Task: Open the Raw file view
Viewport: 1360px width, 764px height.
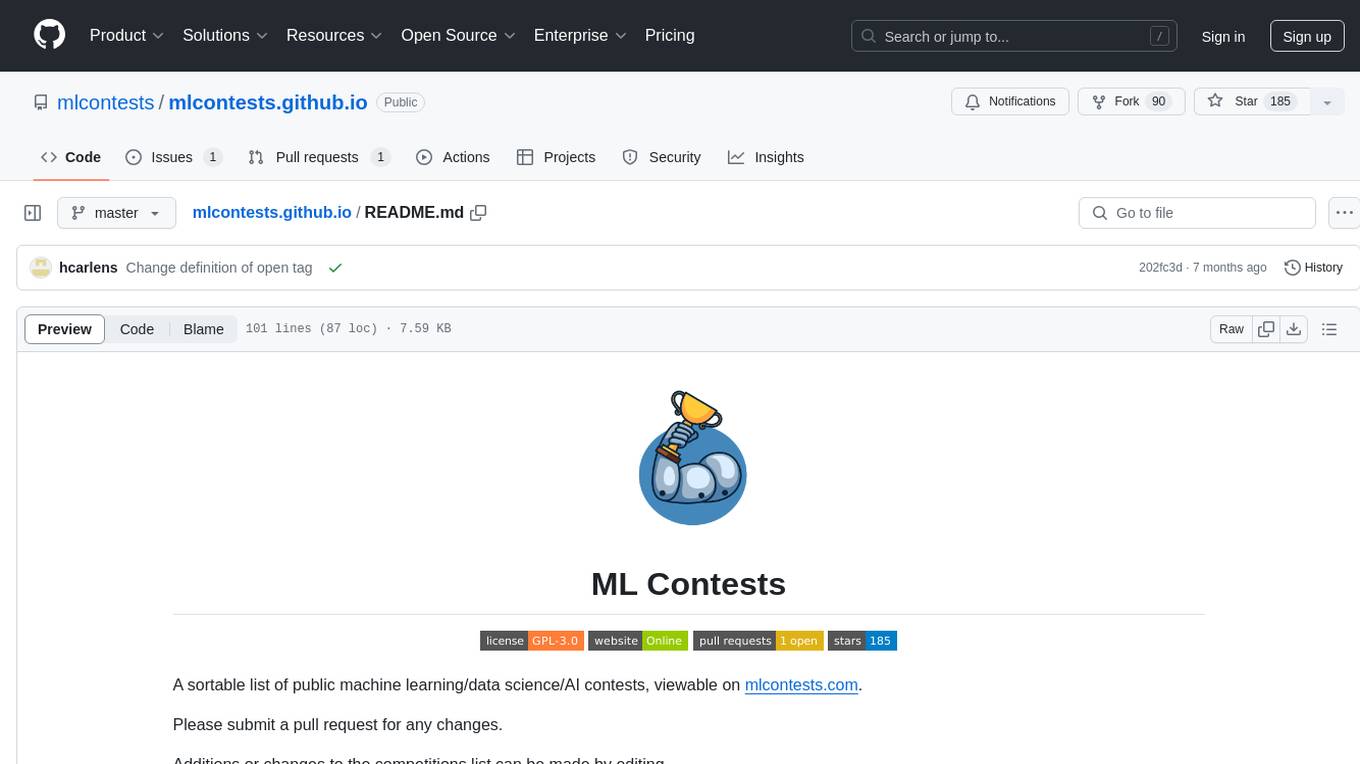Action: pyautogui.click(x=1231, y=329)
